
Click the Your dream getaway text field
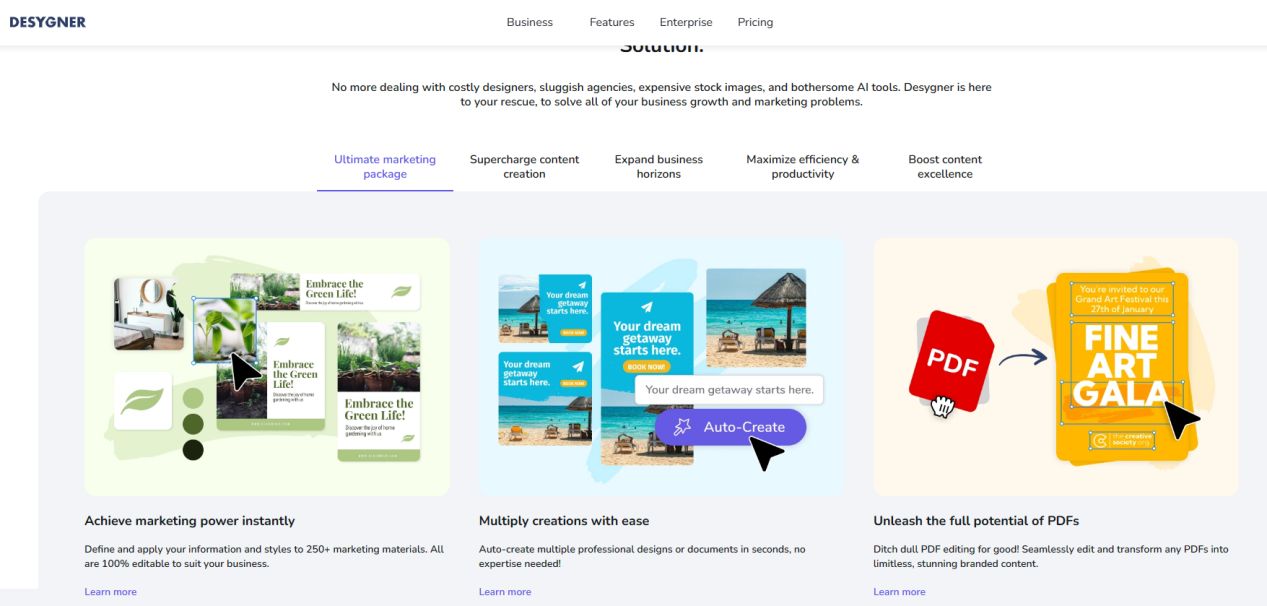tap(729, 390)
